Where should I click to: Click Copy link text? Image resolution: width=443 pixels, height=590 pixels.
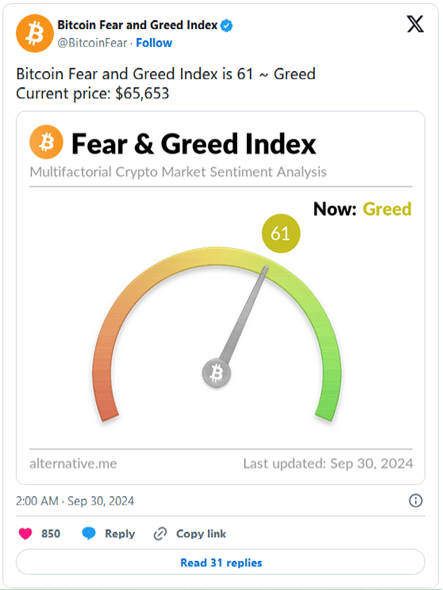click(201, 534)
